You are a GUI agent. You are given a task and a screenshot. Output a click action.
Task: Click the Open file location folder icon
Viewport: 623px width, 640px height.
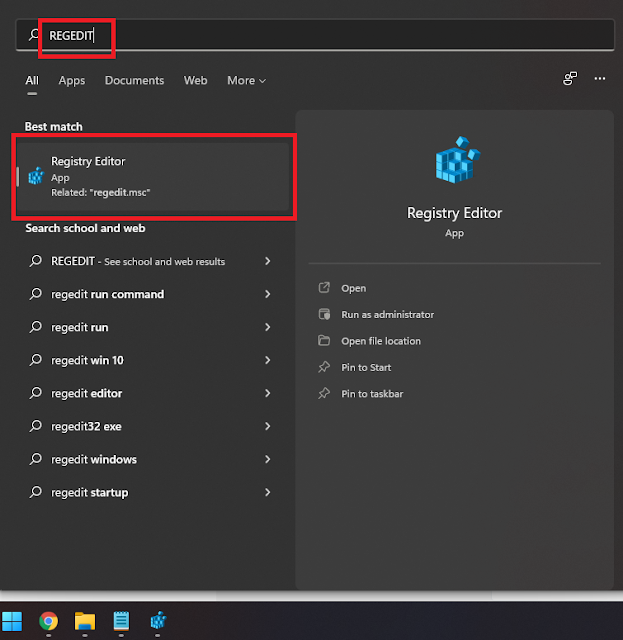(x=324, y=340)
